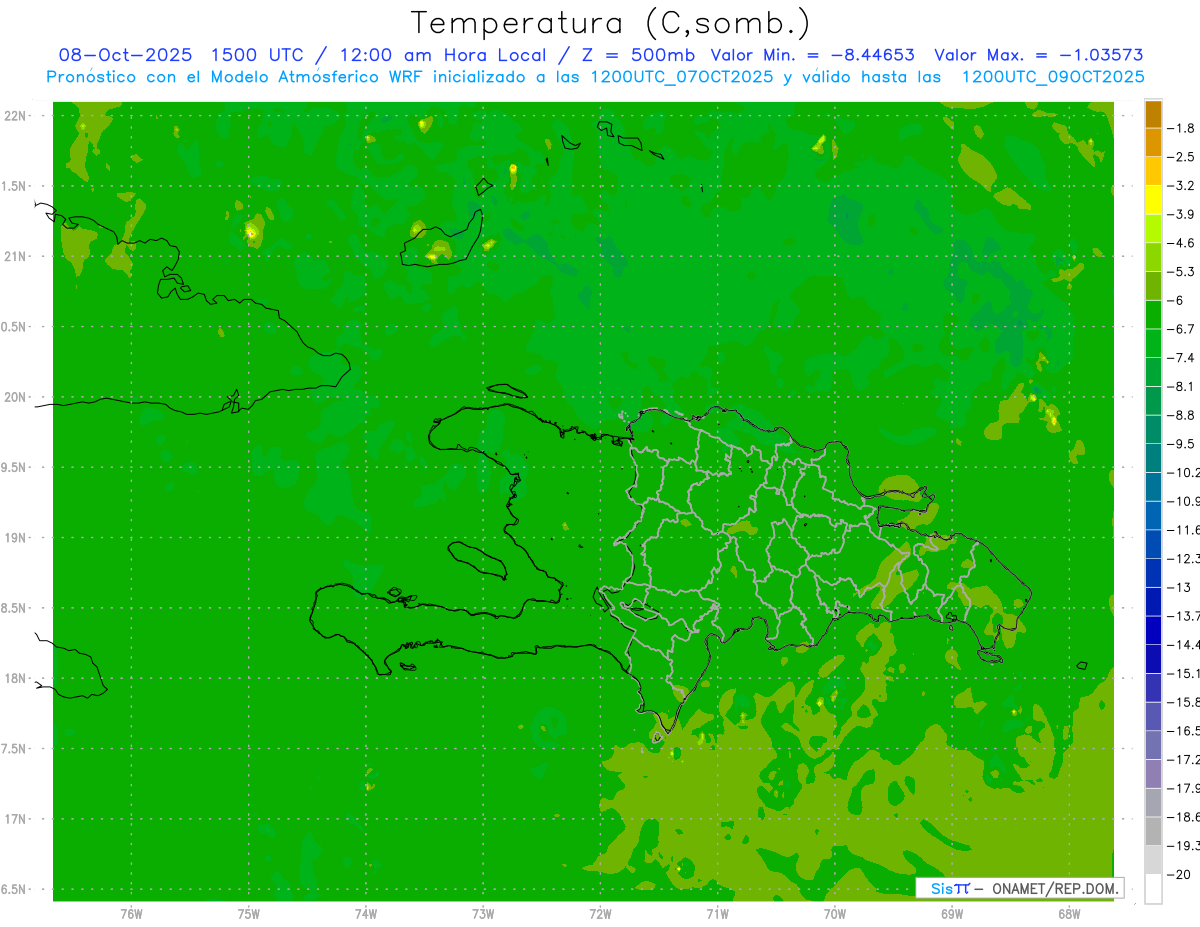Click the gray swatch between -18.6 and -19.3
The height and width of the screenshot is (927, 1200).
tap(1153, 831)
